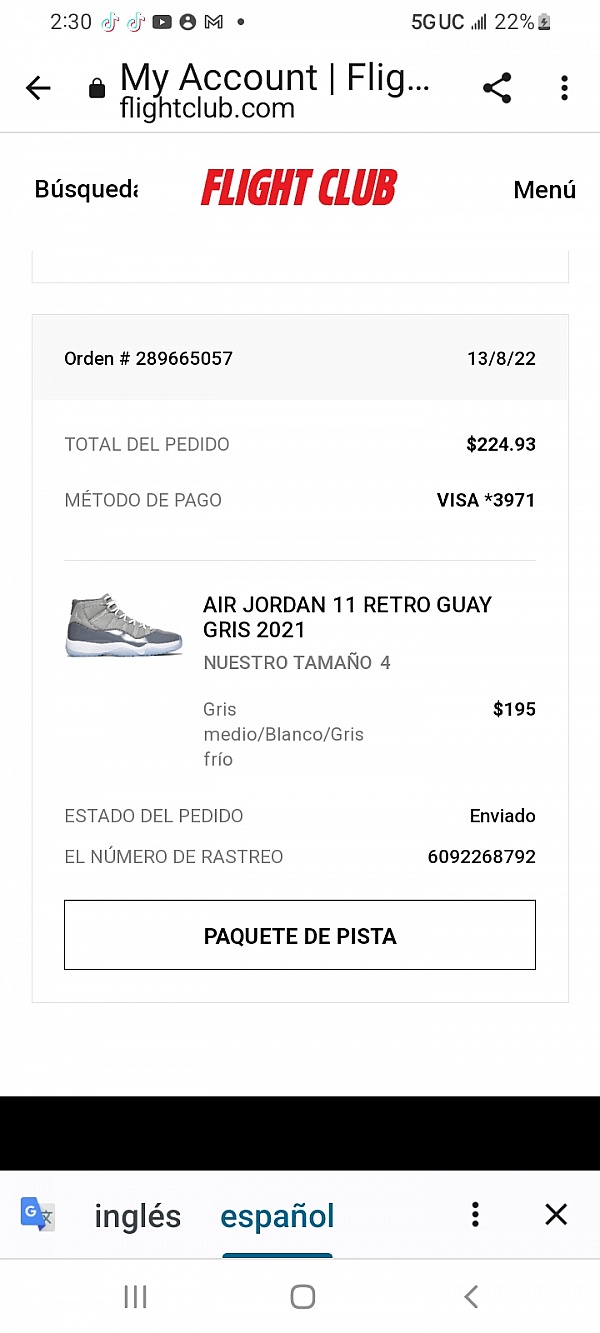
Task: Open the AIR JORDAN 11 RETRO product title
Action: tap(347, 617)
